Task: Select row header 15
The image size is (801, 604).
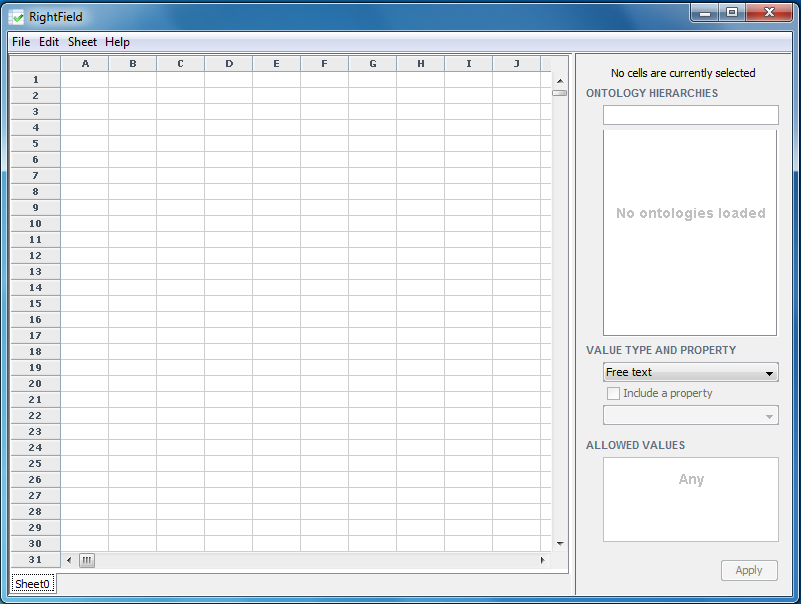Action: tap(35, 303)
